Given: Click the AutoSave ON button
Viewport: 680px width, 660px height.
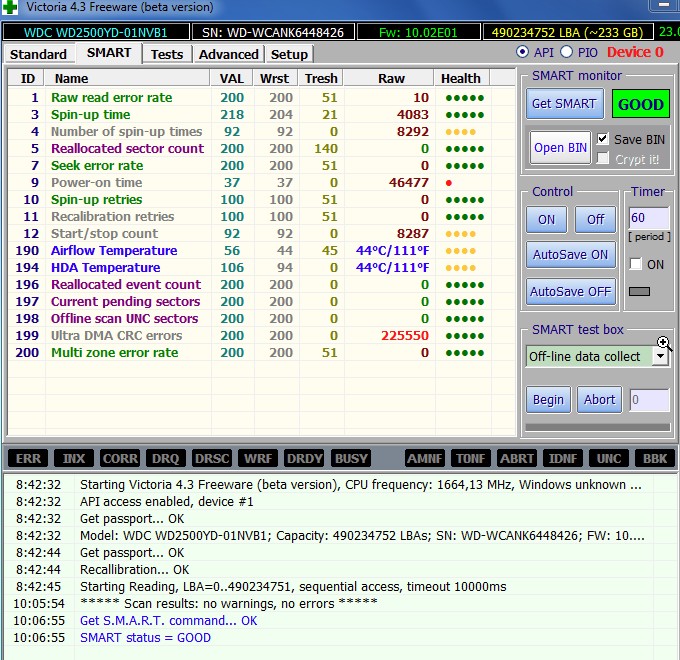Looking at the screenshot, I should click(x=570, y=254).
